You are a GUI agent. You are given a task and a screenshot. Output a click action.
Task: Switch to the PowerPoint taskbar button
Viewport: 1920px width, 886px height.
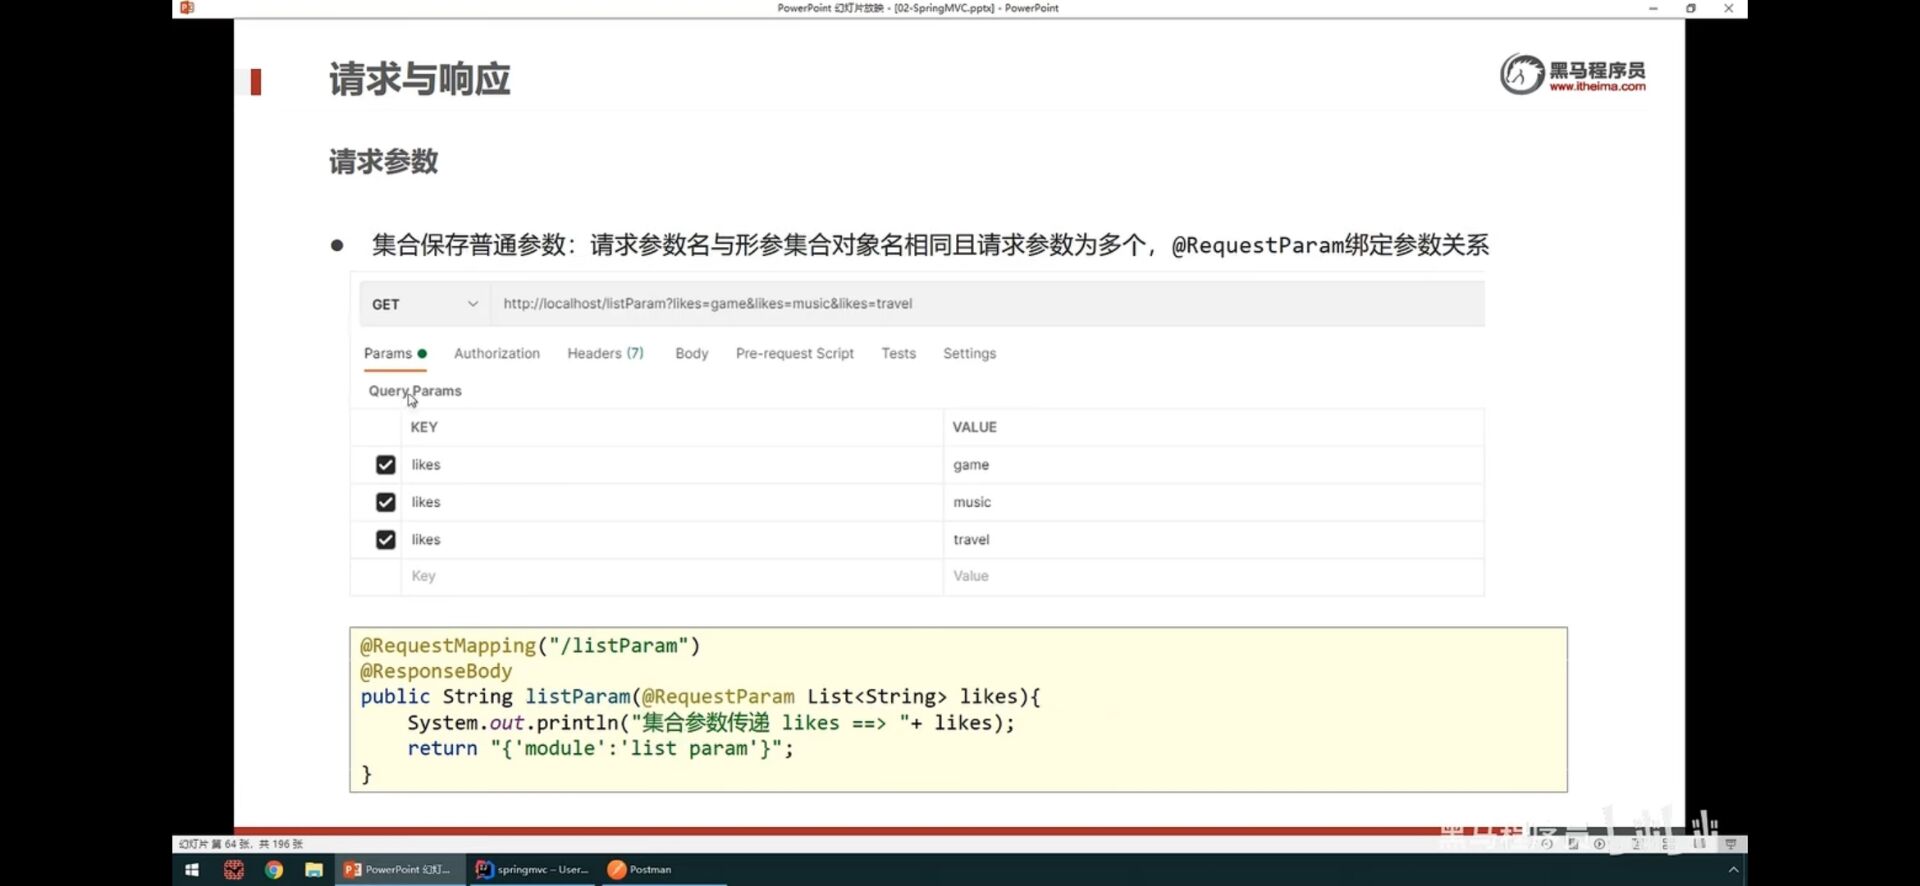pos(399,870)
